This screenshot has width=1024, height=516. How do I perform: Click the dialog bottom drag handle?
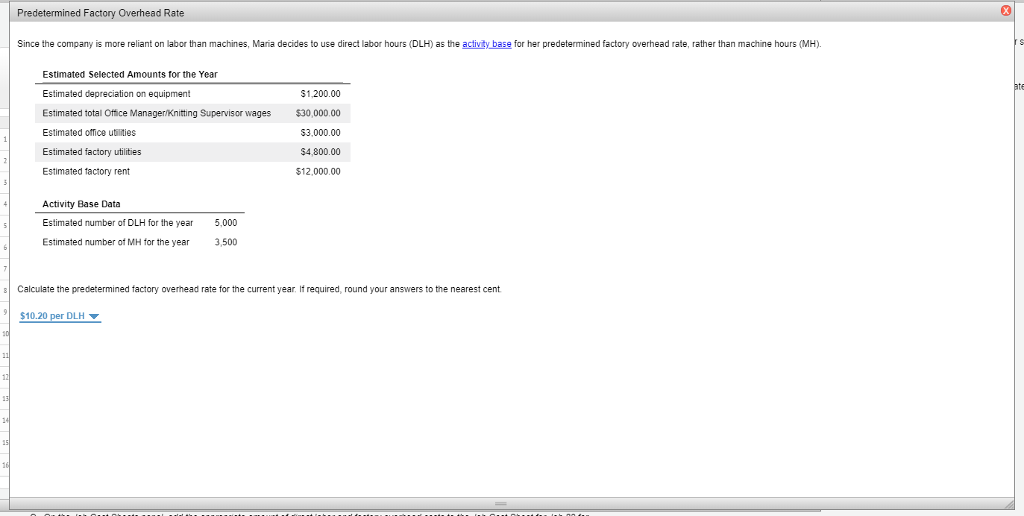(502, 504)
